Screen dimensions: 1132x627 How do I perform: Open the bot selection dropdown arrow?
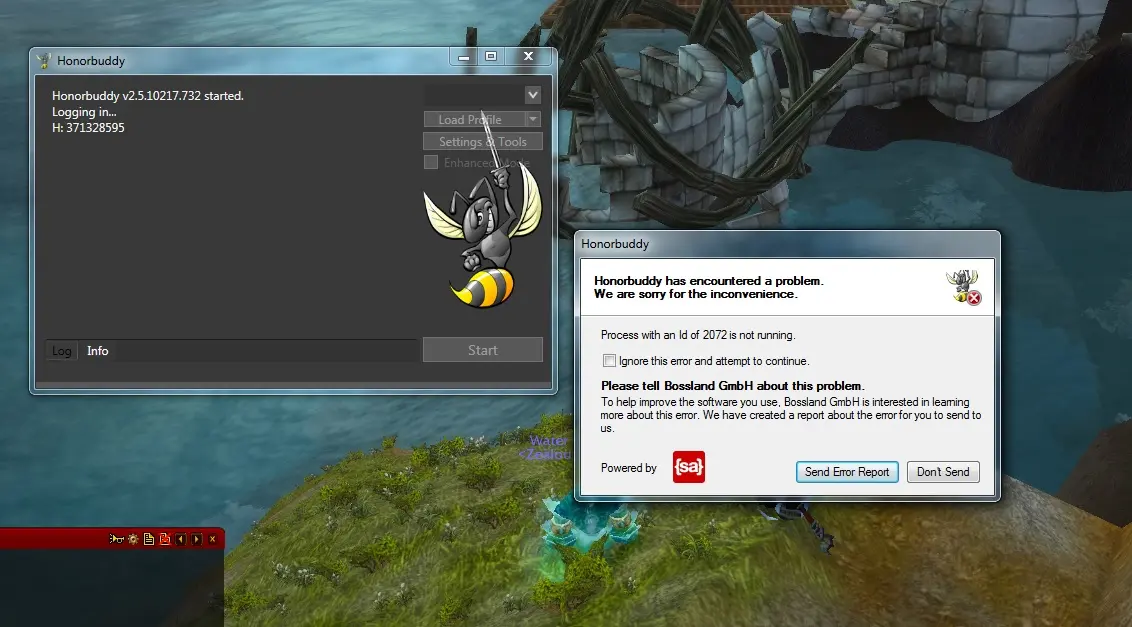tap(533, 95)
